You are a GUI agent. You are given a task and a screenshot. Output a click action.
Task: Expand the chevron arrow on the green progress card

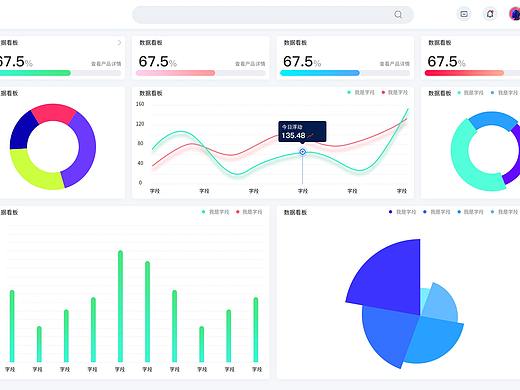(119, 43)
